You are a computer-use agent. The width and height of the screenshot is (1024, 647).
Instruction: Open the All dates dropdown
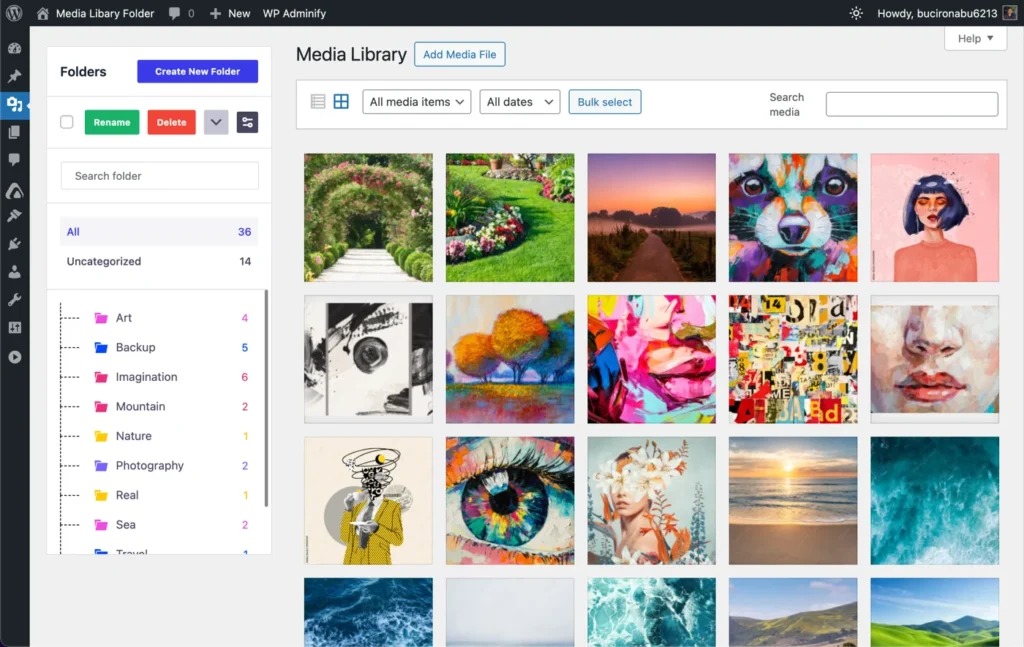pyautogui.click(x=520, y=102)
